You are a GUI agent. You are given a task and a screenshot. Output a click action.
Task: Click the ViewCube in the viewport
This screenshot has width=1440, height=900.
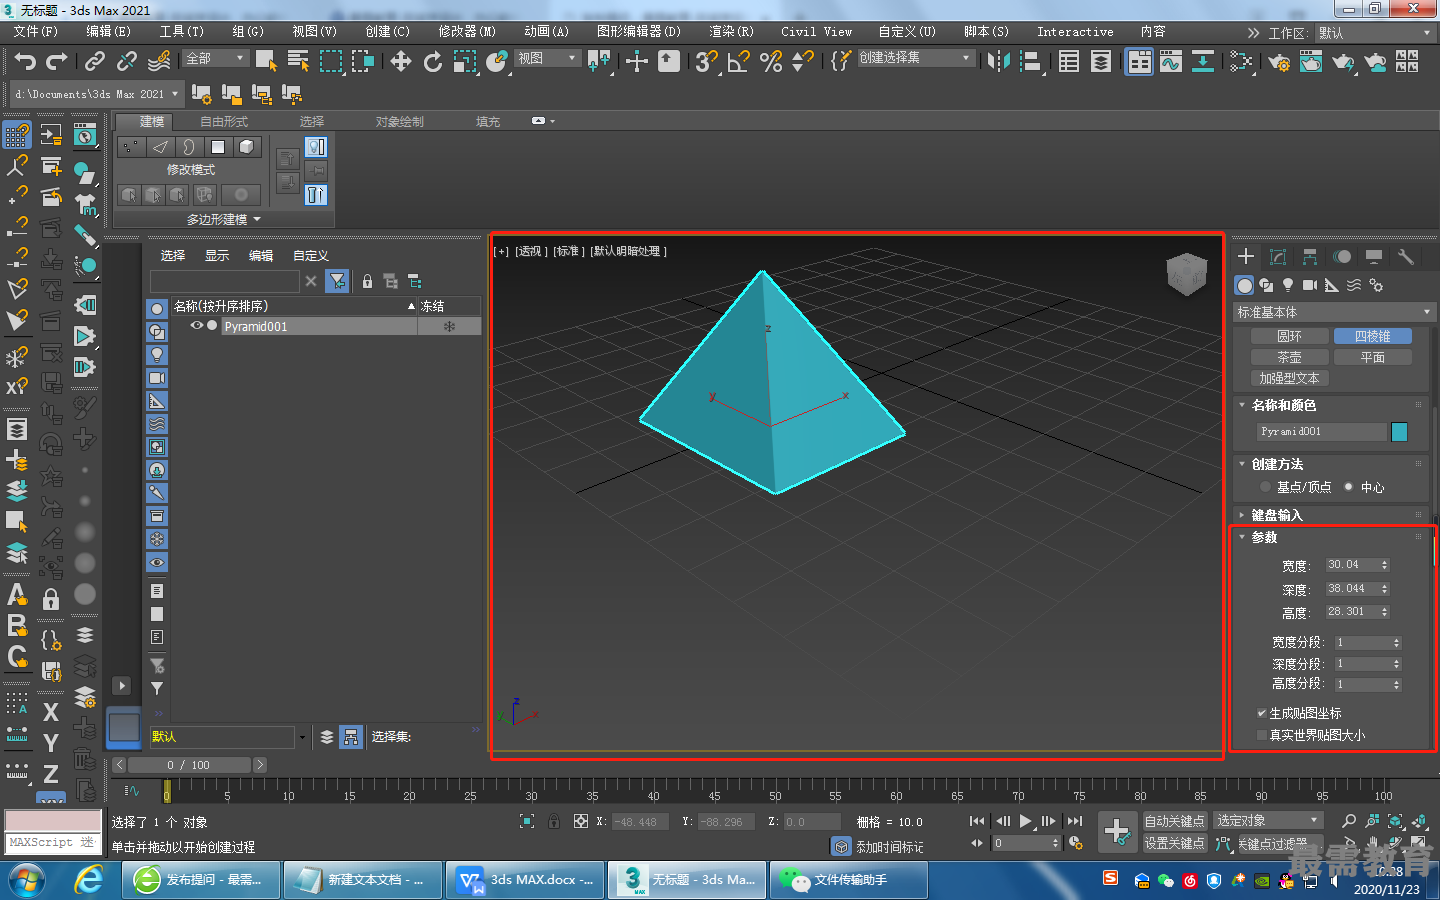1187,274
